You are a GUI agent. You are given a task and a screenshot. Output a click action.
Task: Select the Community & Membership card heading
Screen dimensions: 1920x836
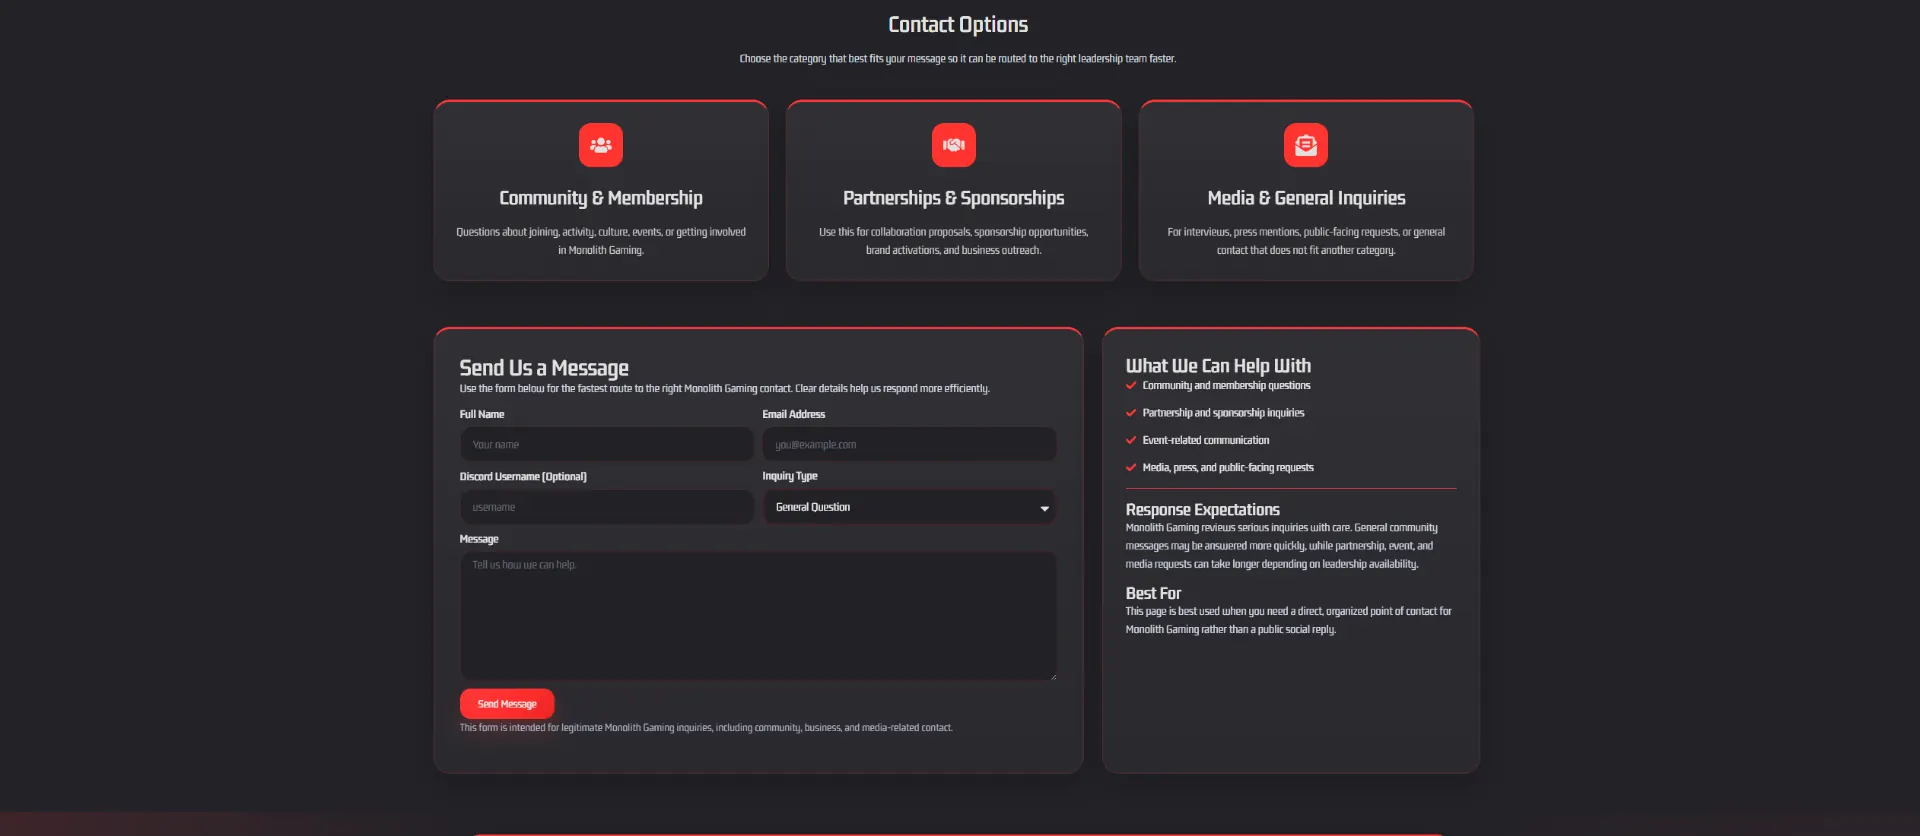pos(601,198)
